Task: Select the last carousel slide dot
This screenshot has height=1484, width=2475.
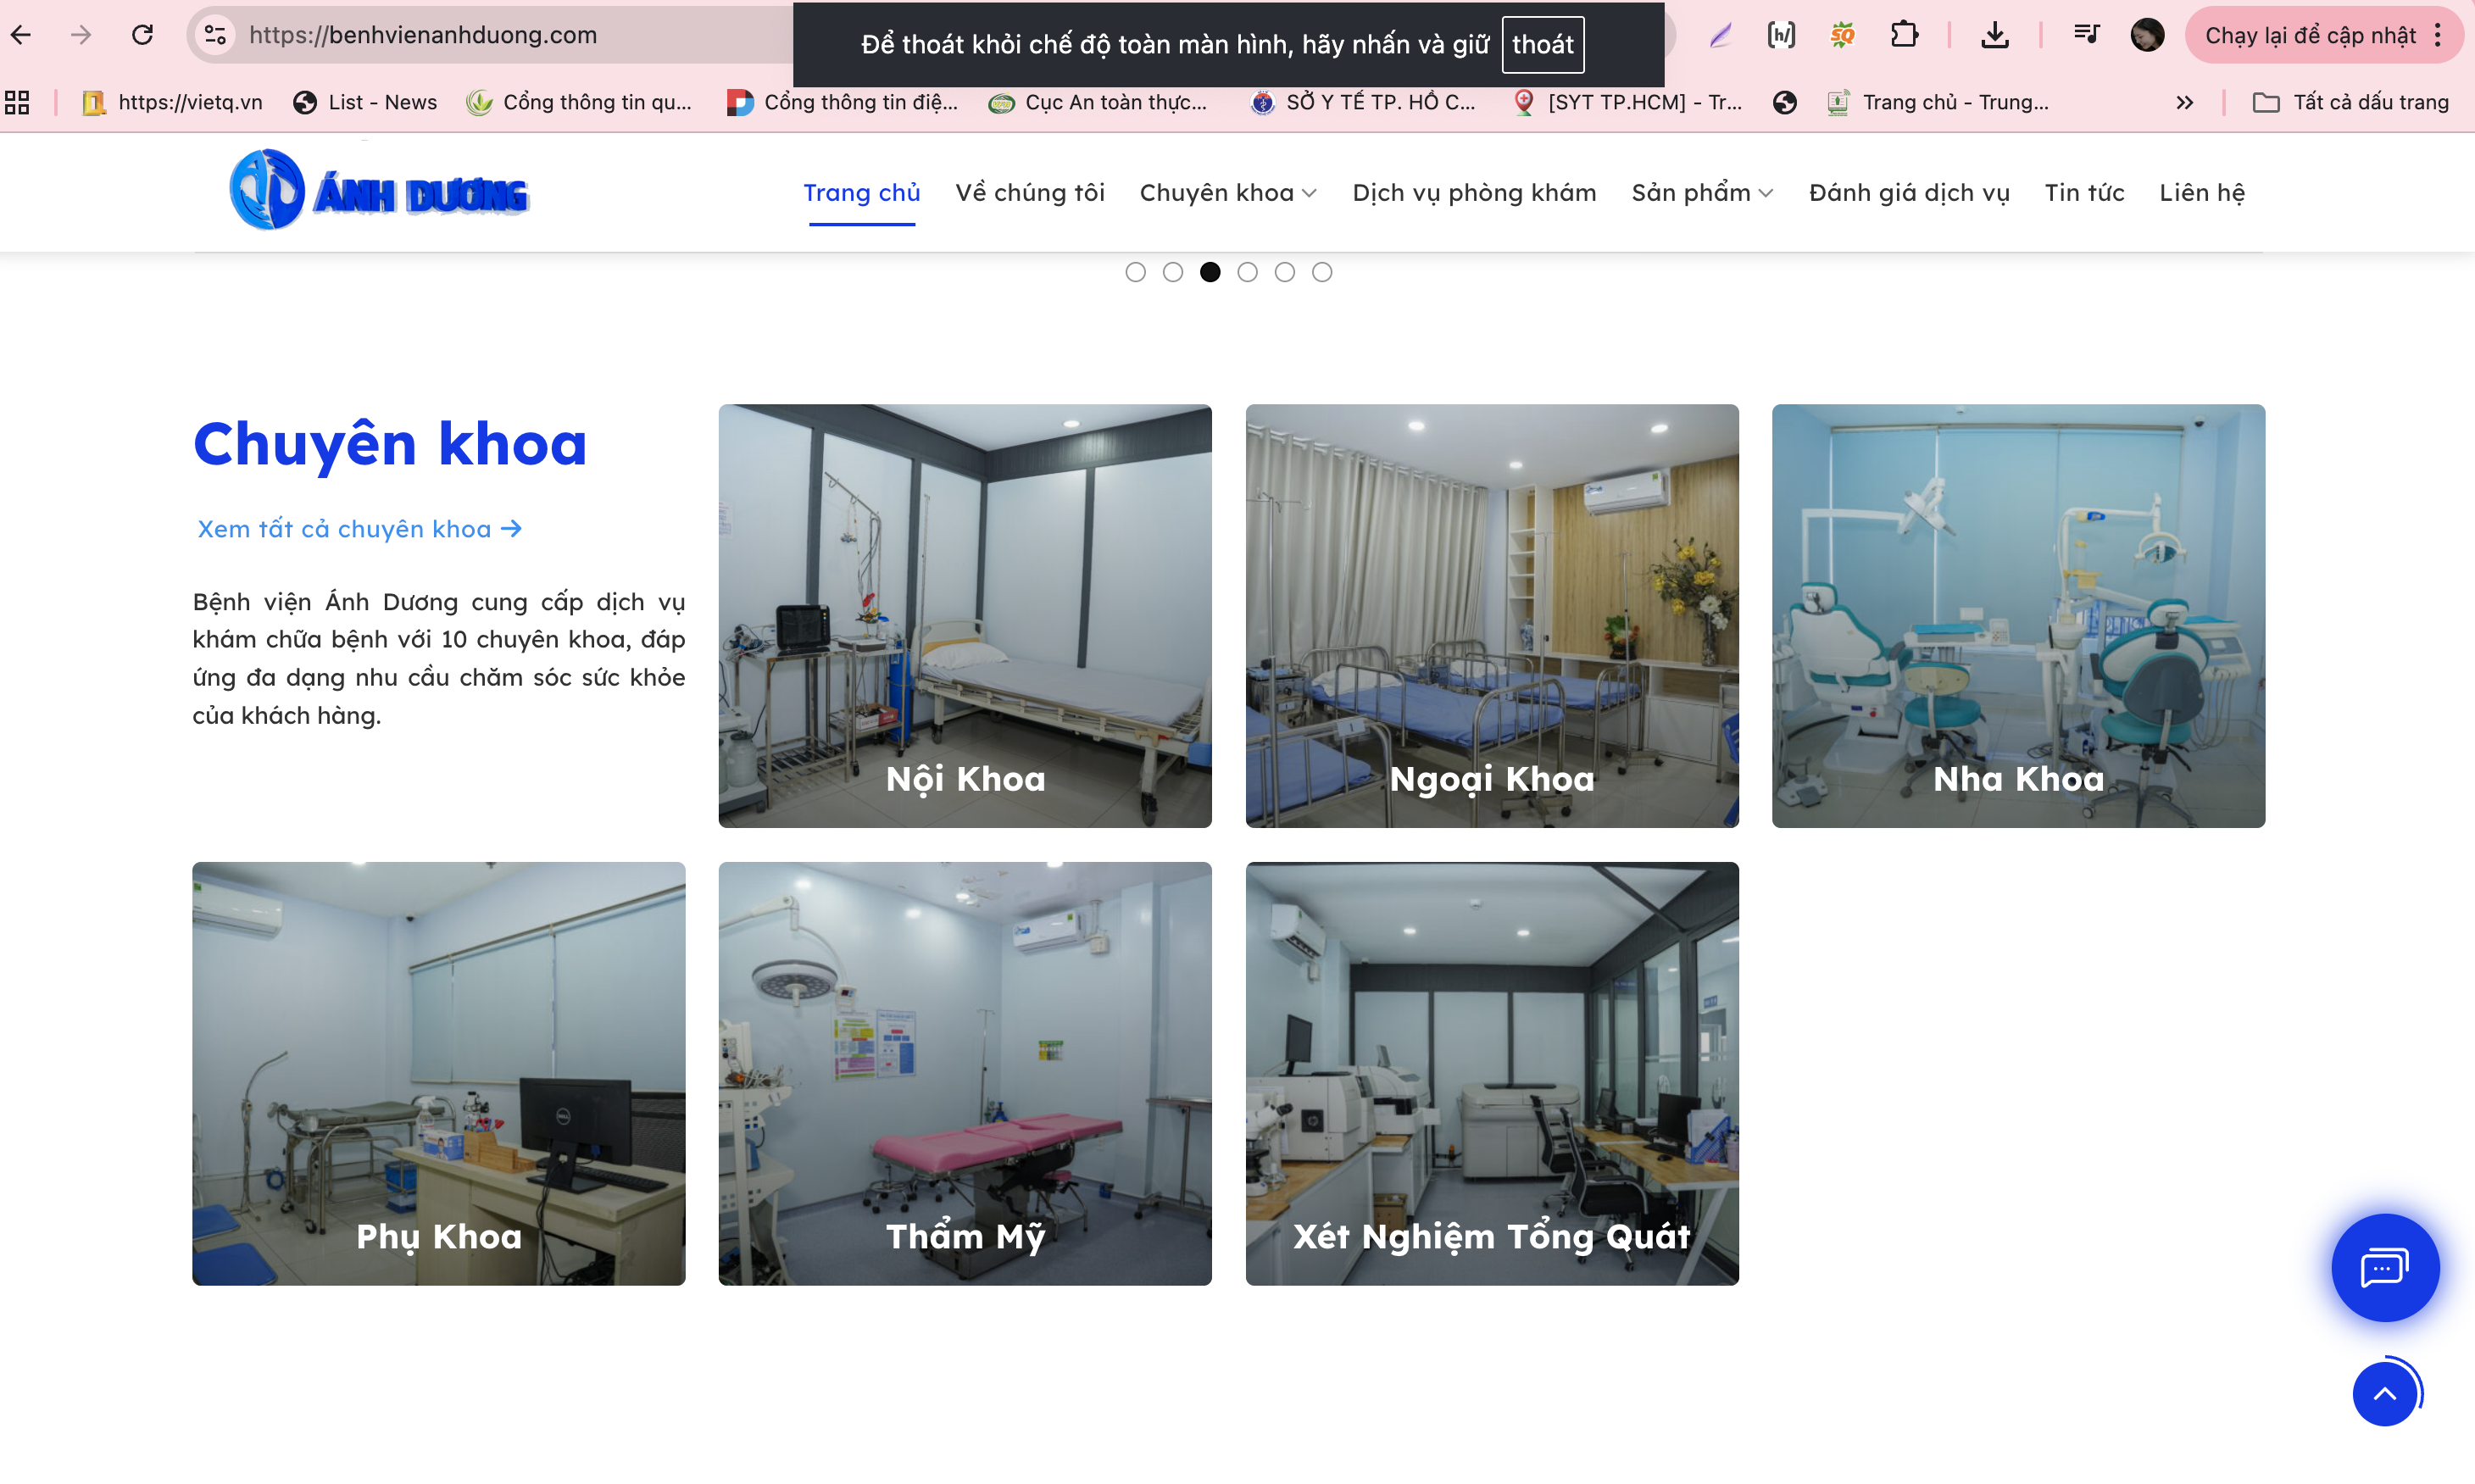Action: [x=1322, y=272]
